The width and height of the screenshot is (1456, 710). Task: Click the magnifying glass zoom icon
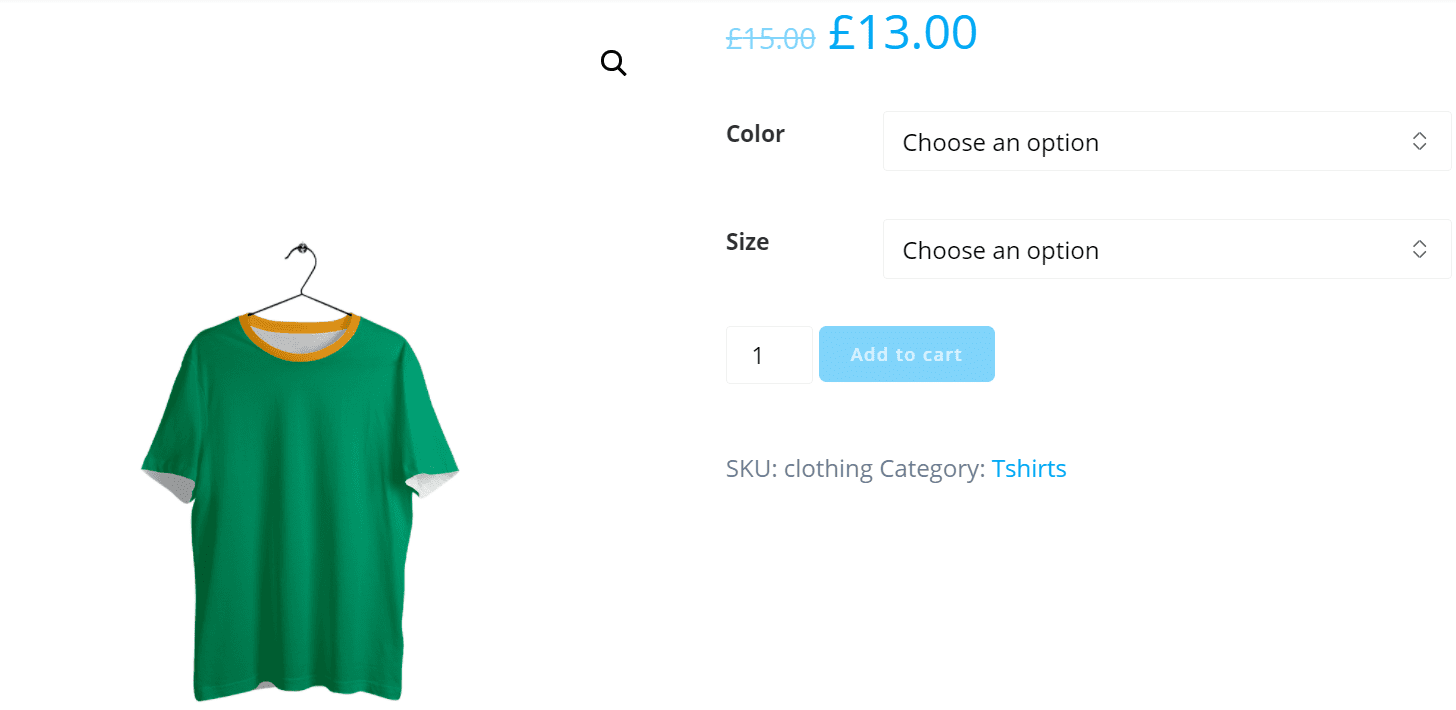pos(613,64)
